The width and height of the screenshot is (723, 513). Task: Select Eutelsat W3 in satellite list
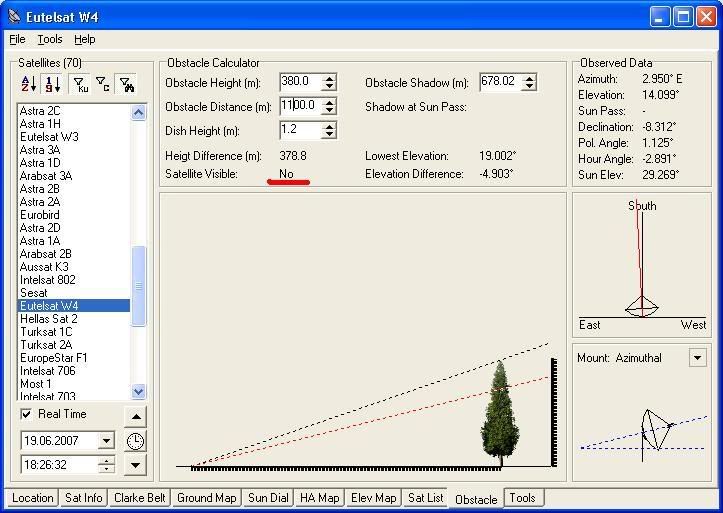coord(74,137)
